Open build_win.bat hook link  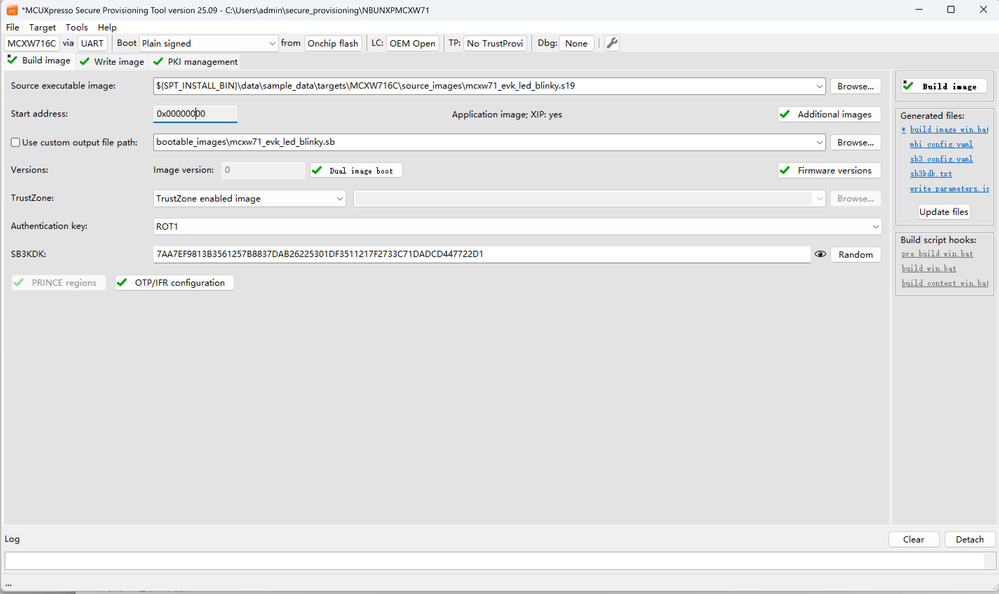[x=929, y=268]
